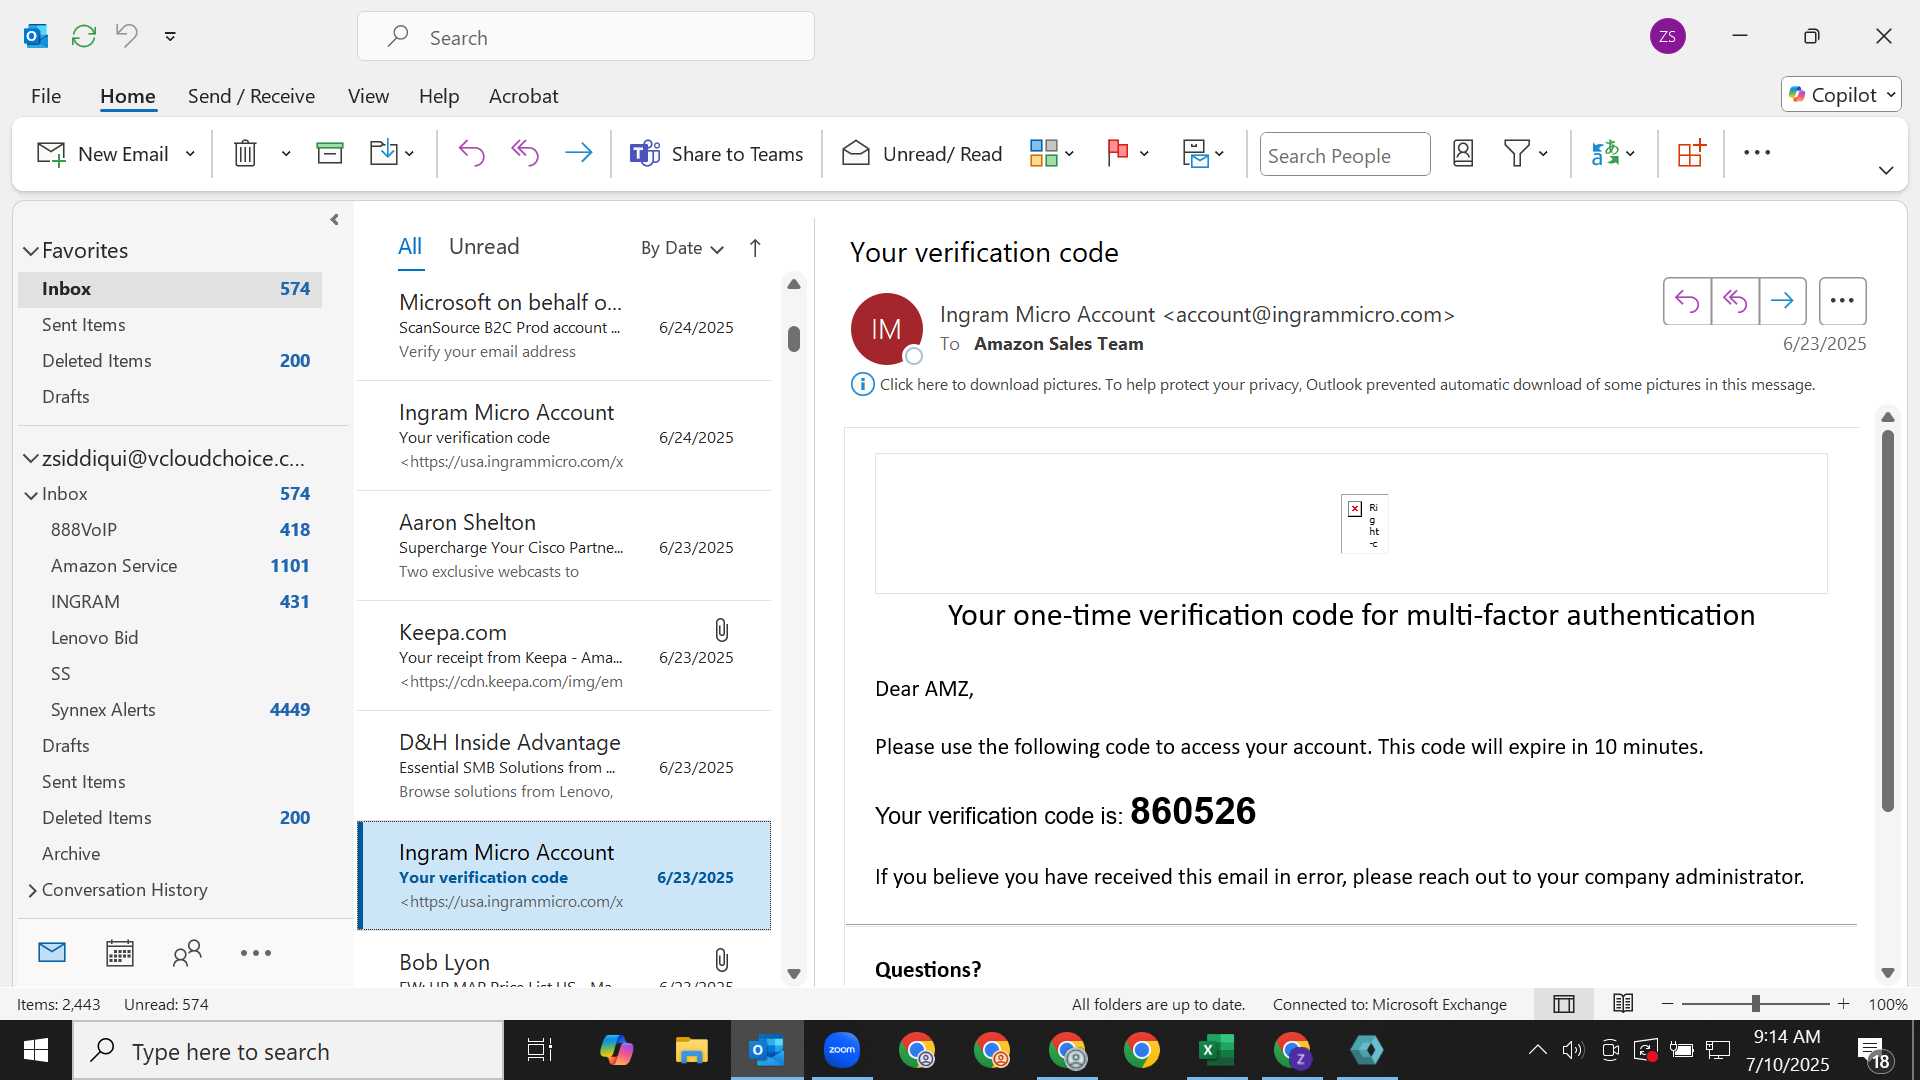1920x1080 pixels.
Task: Toggle Unread/Read for selected message
Action: pos(921,153)
